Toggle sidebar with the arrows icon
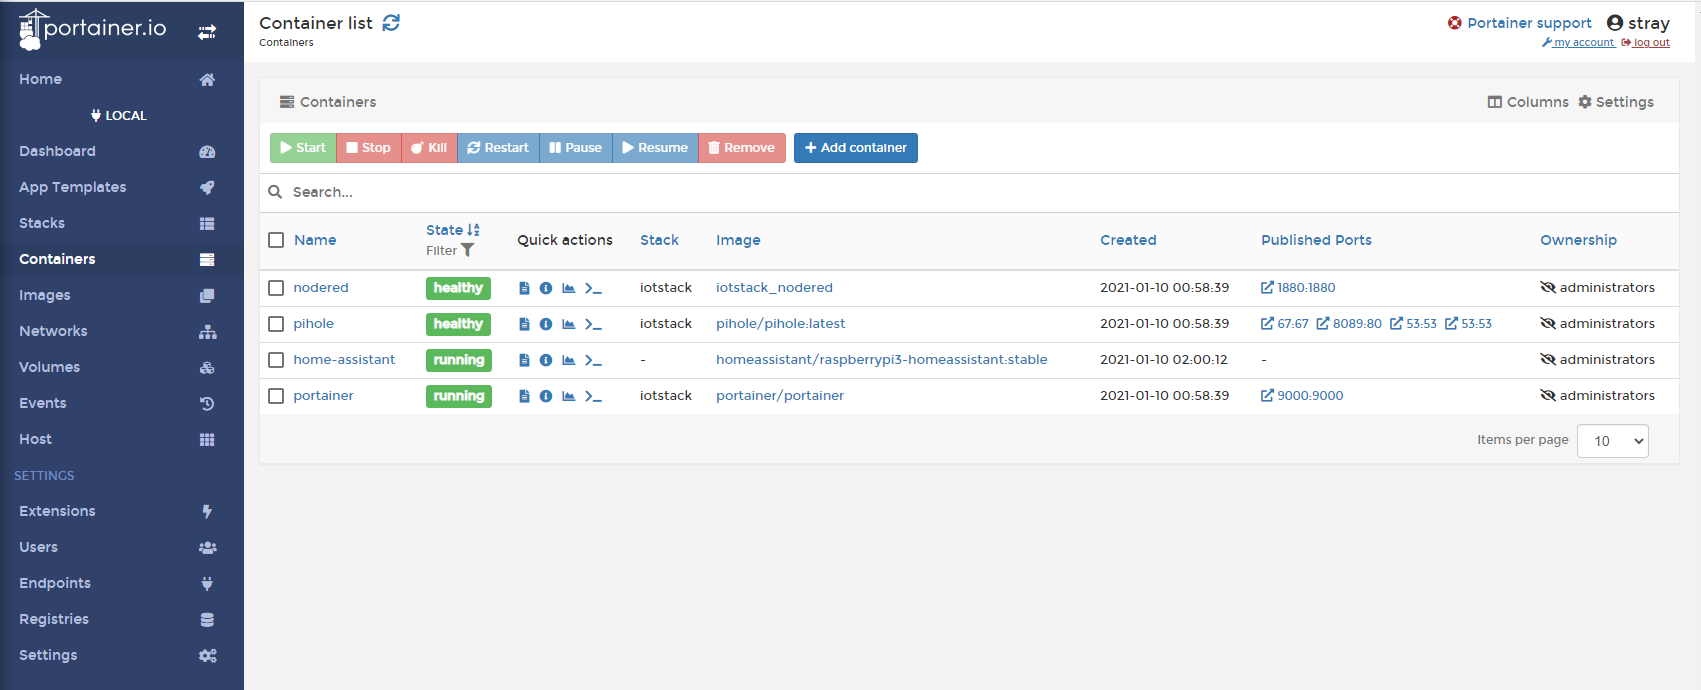 [x=207, y=32]
